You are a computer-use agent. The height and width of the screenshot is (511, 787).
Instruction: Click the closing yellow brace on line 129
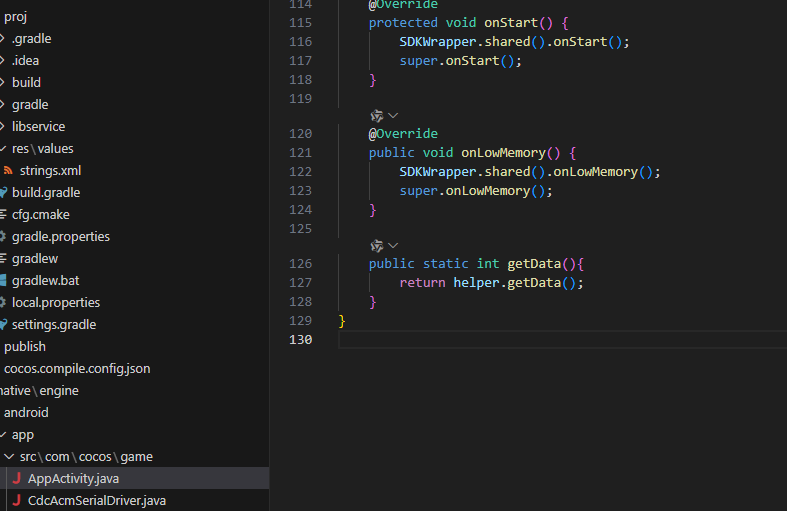pyautogui.click(x=342, y=321)
